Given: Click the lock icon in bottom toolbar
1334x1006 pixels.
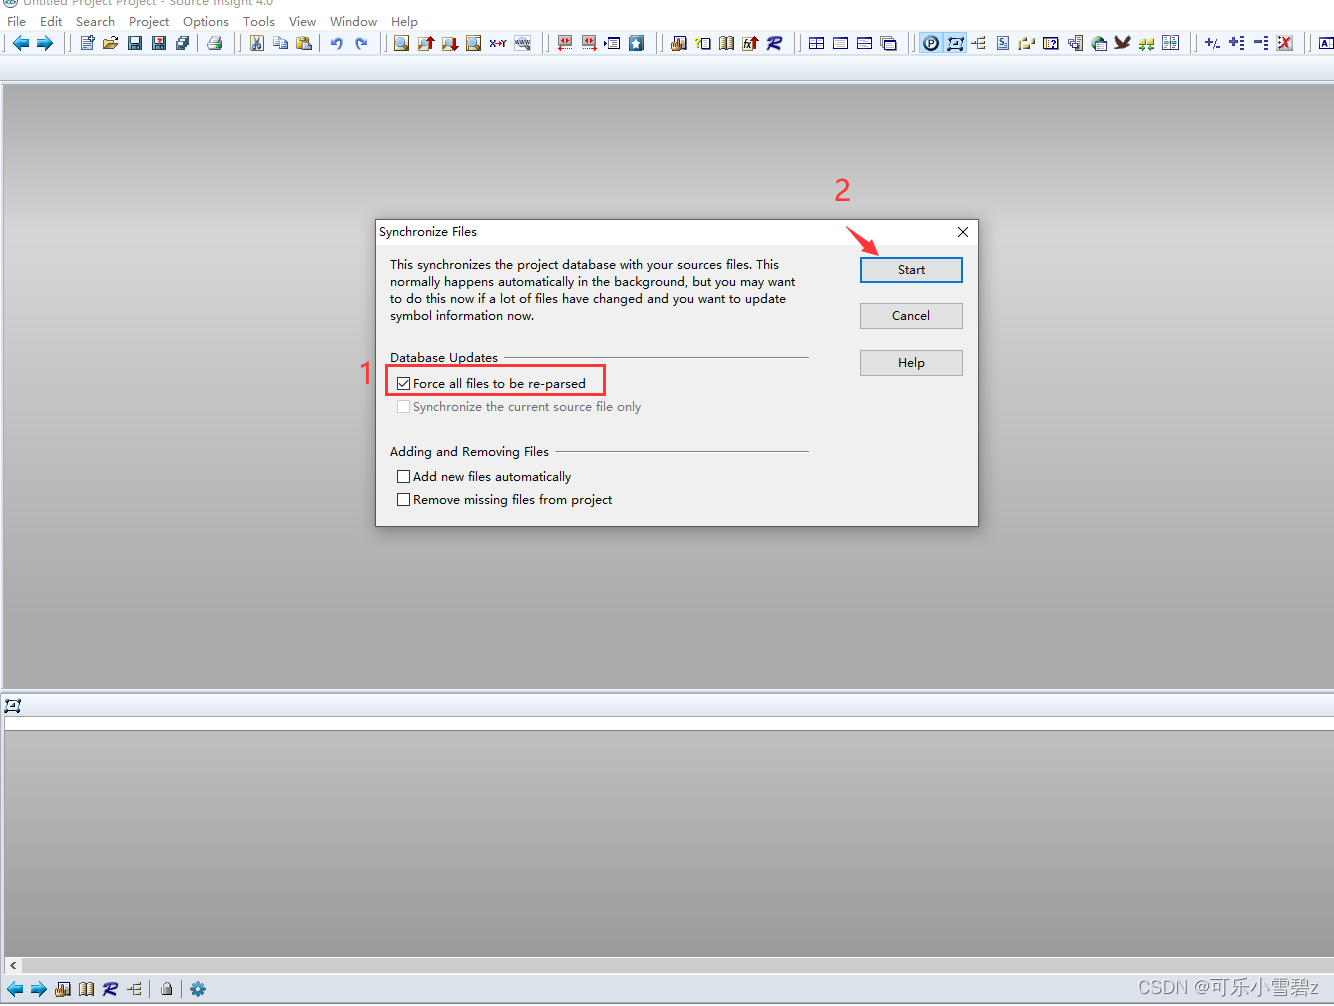Looking at the screenshot, I should point(167,989).
